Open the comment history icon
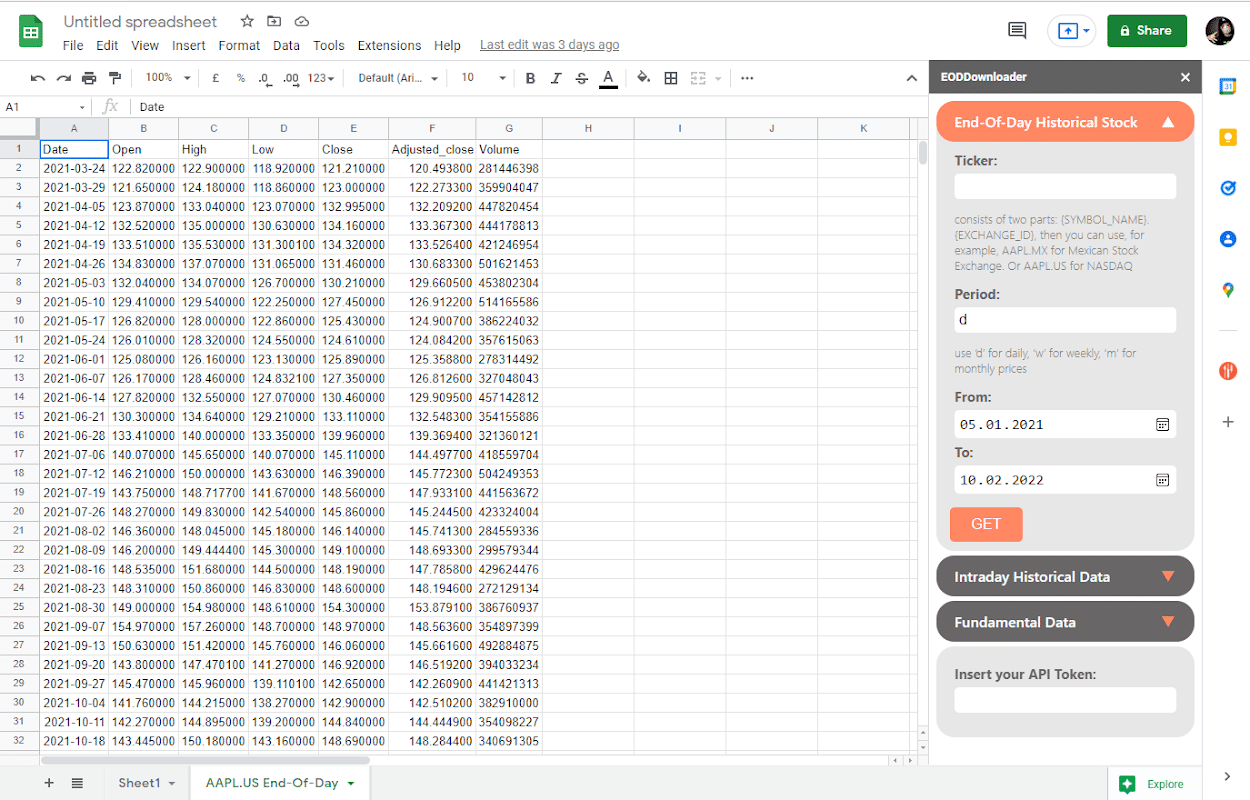 [x=1017, y=31]
